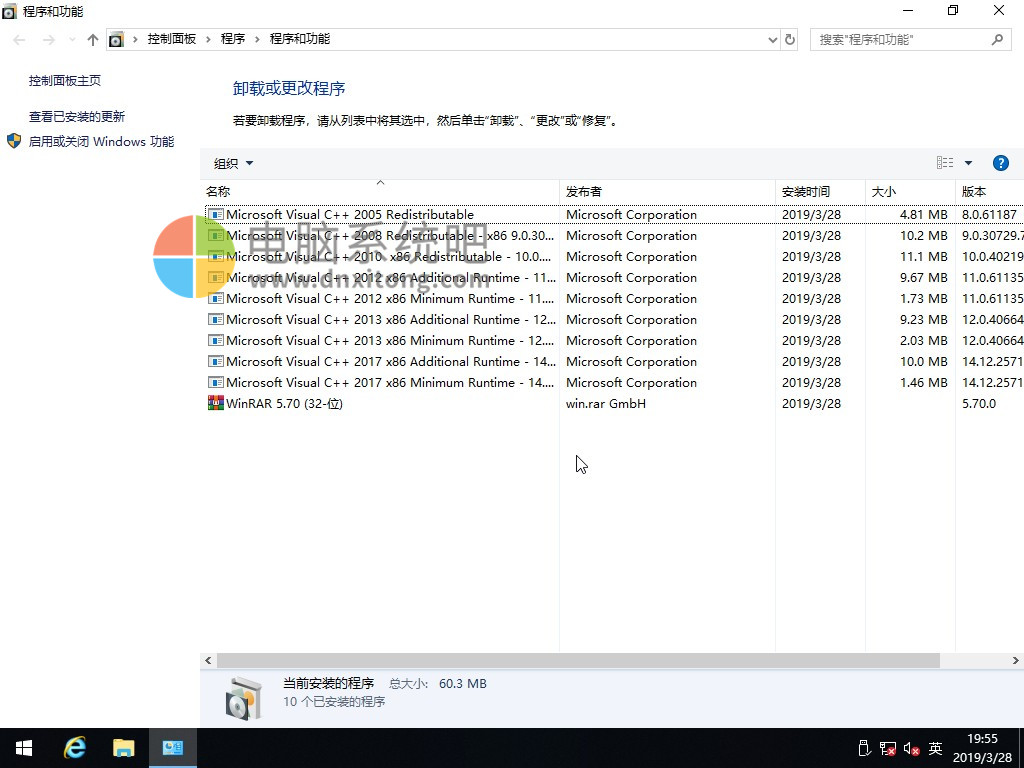The image size is (1024, 768).
Task: Select Visual C++ 2013 x86 Minimum Runtime row
Action: (x=614, y=340)
